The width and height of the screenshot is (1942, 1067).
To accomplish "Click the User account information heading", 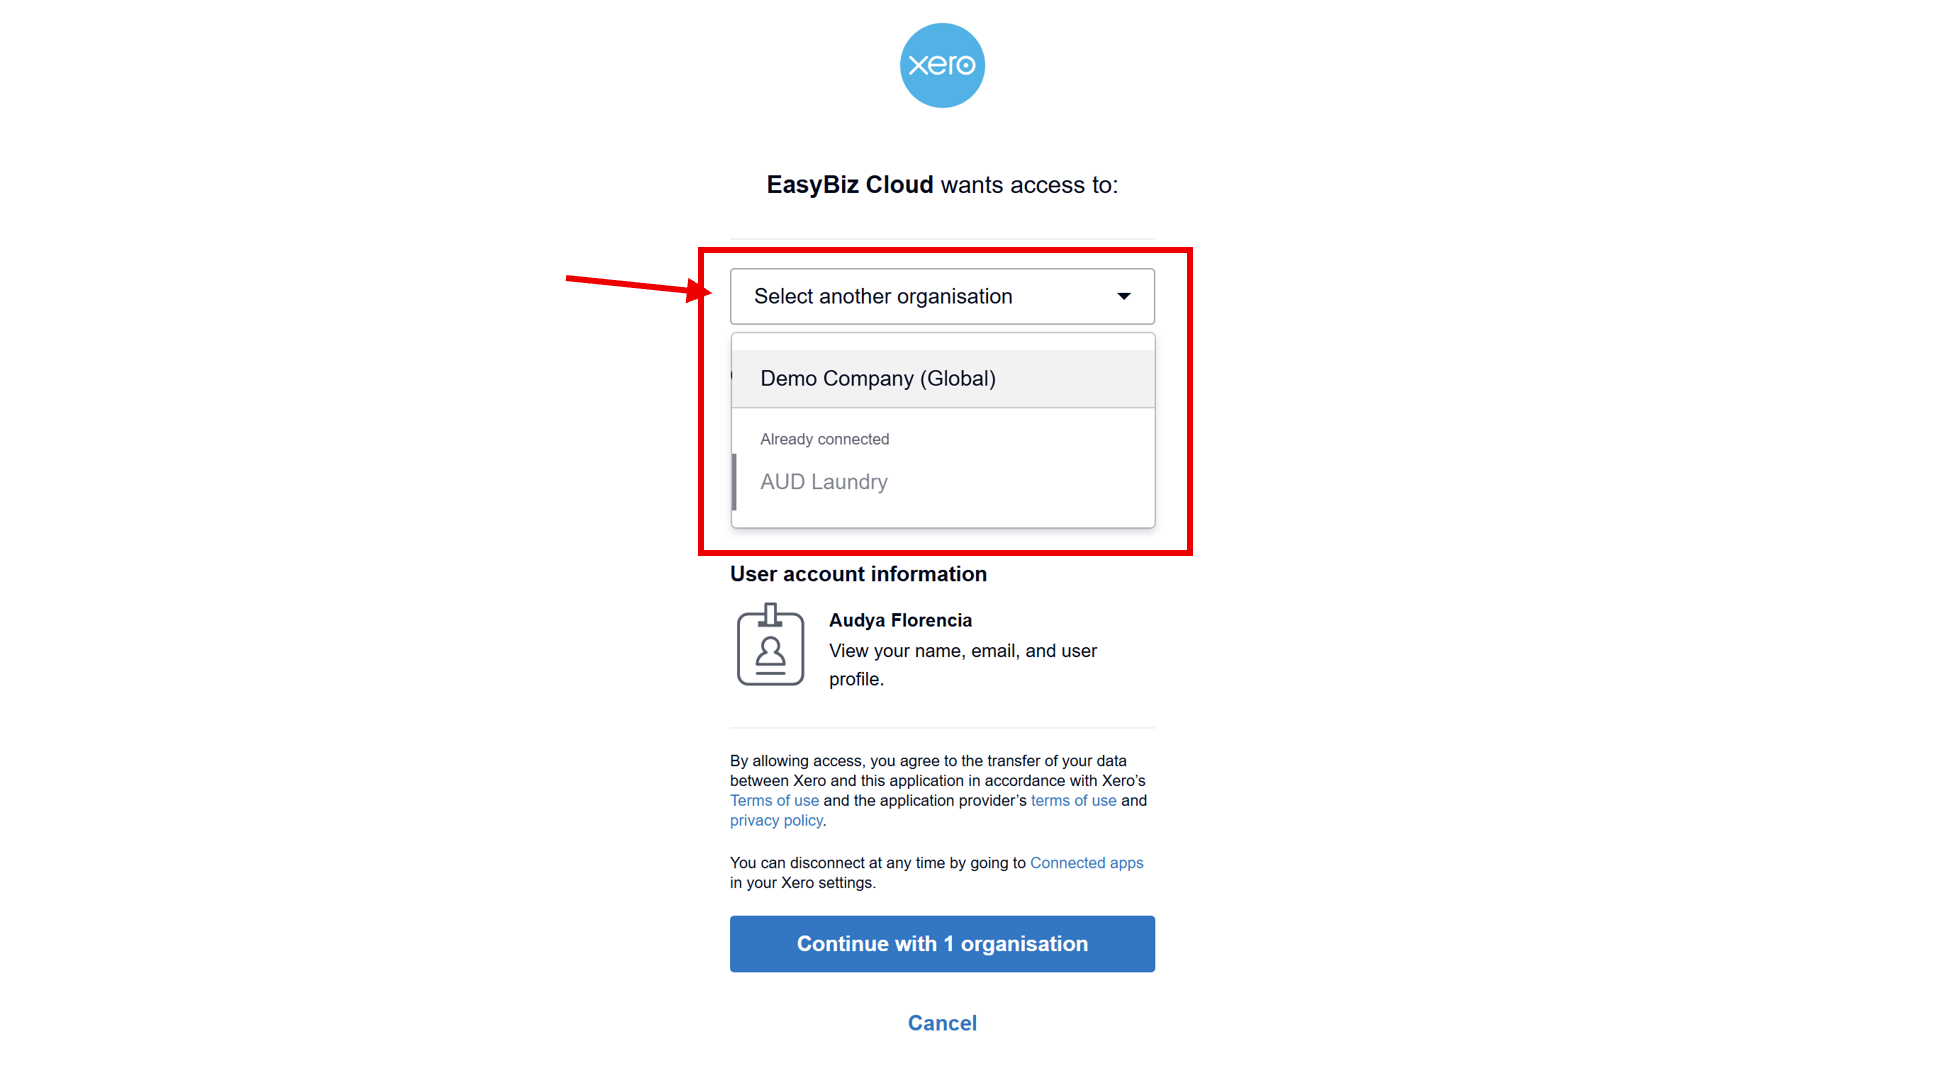I will click(858, 573).
